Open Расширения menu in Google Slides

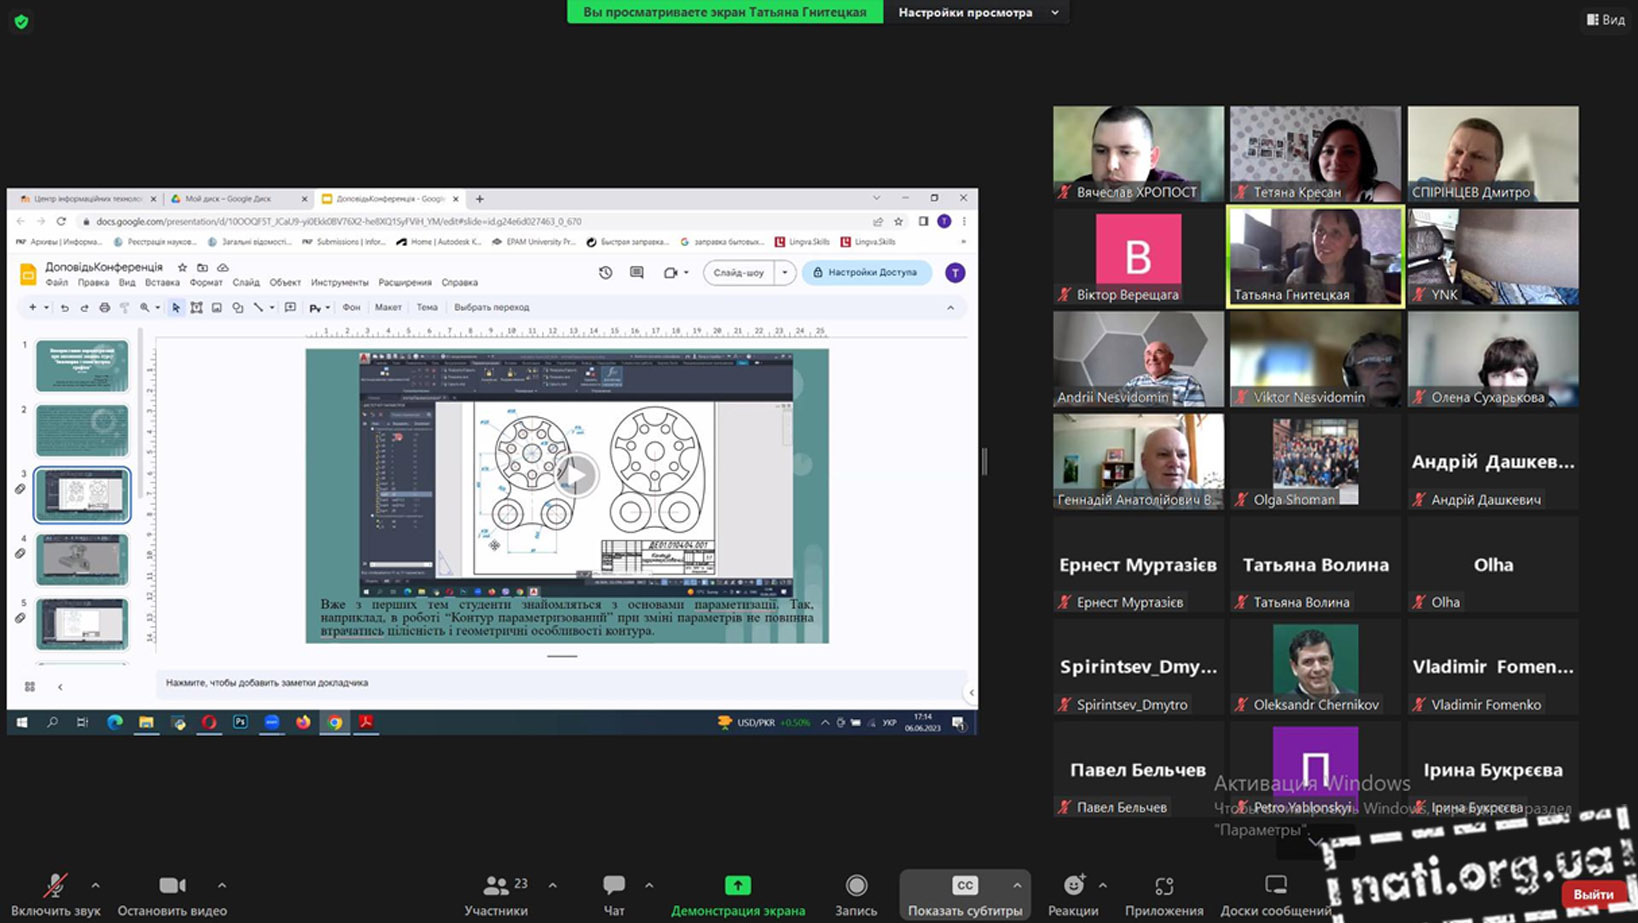405,283
